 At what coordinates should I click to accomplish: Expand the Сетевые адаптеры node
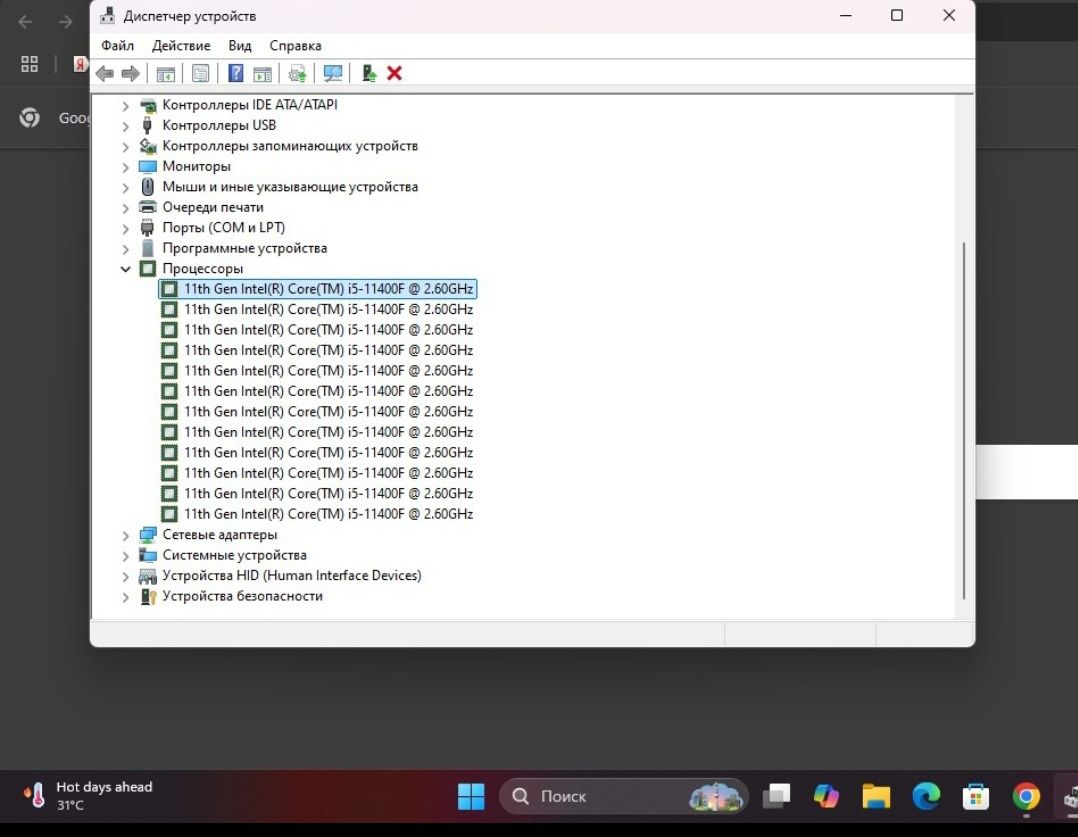pos(125,536)
